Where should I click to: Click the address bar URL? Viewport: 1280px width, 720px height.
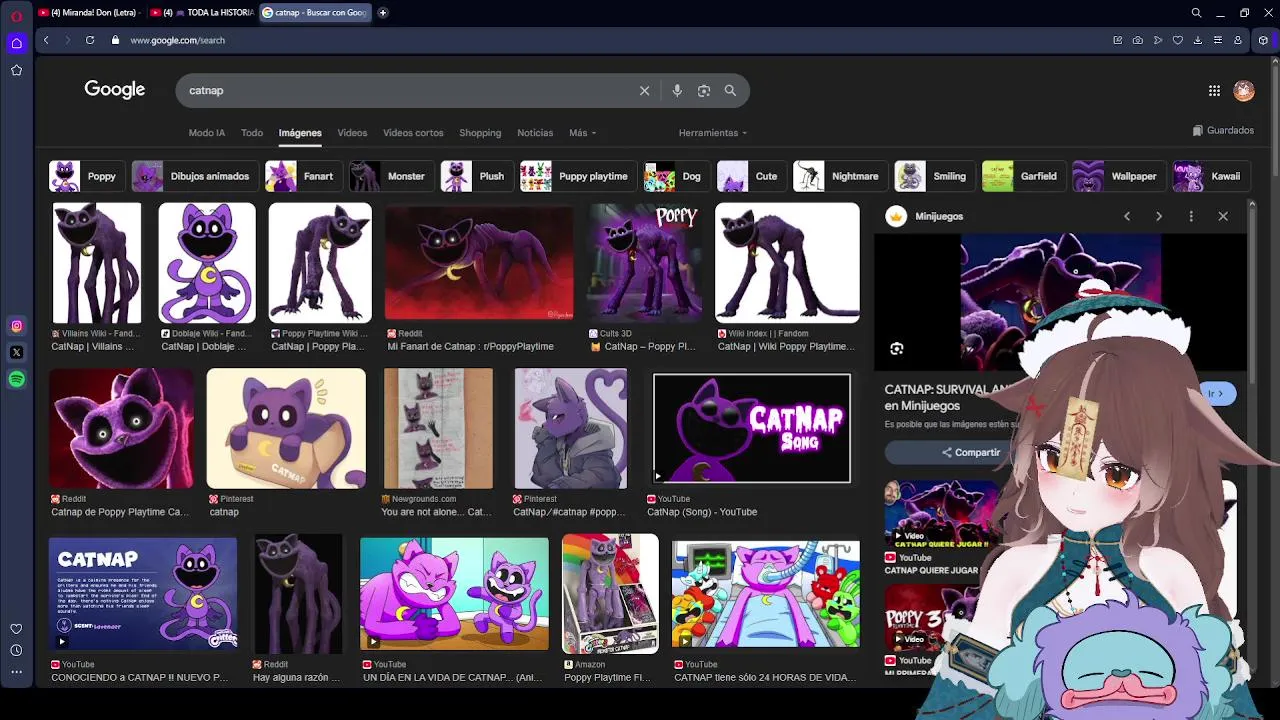point(178,40)
